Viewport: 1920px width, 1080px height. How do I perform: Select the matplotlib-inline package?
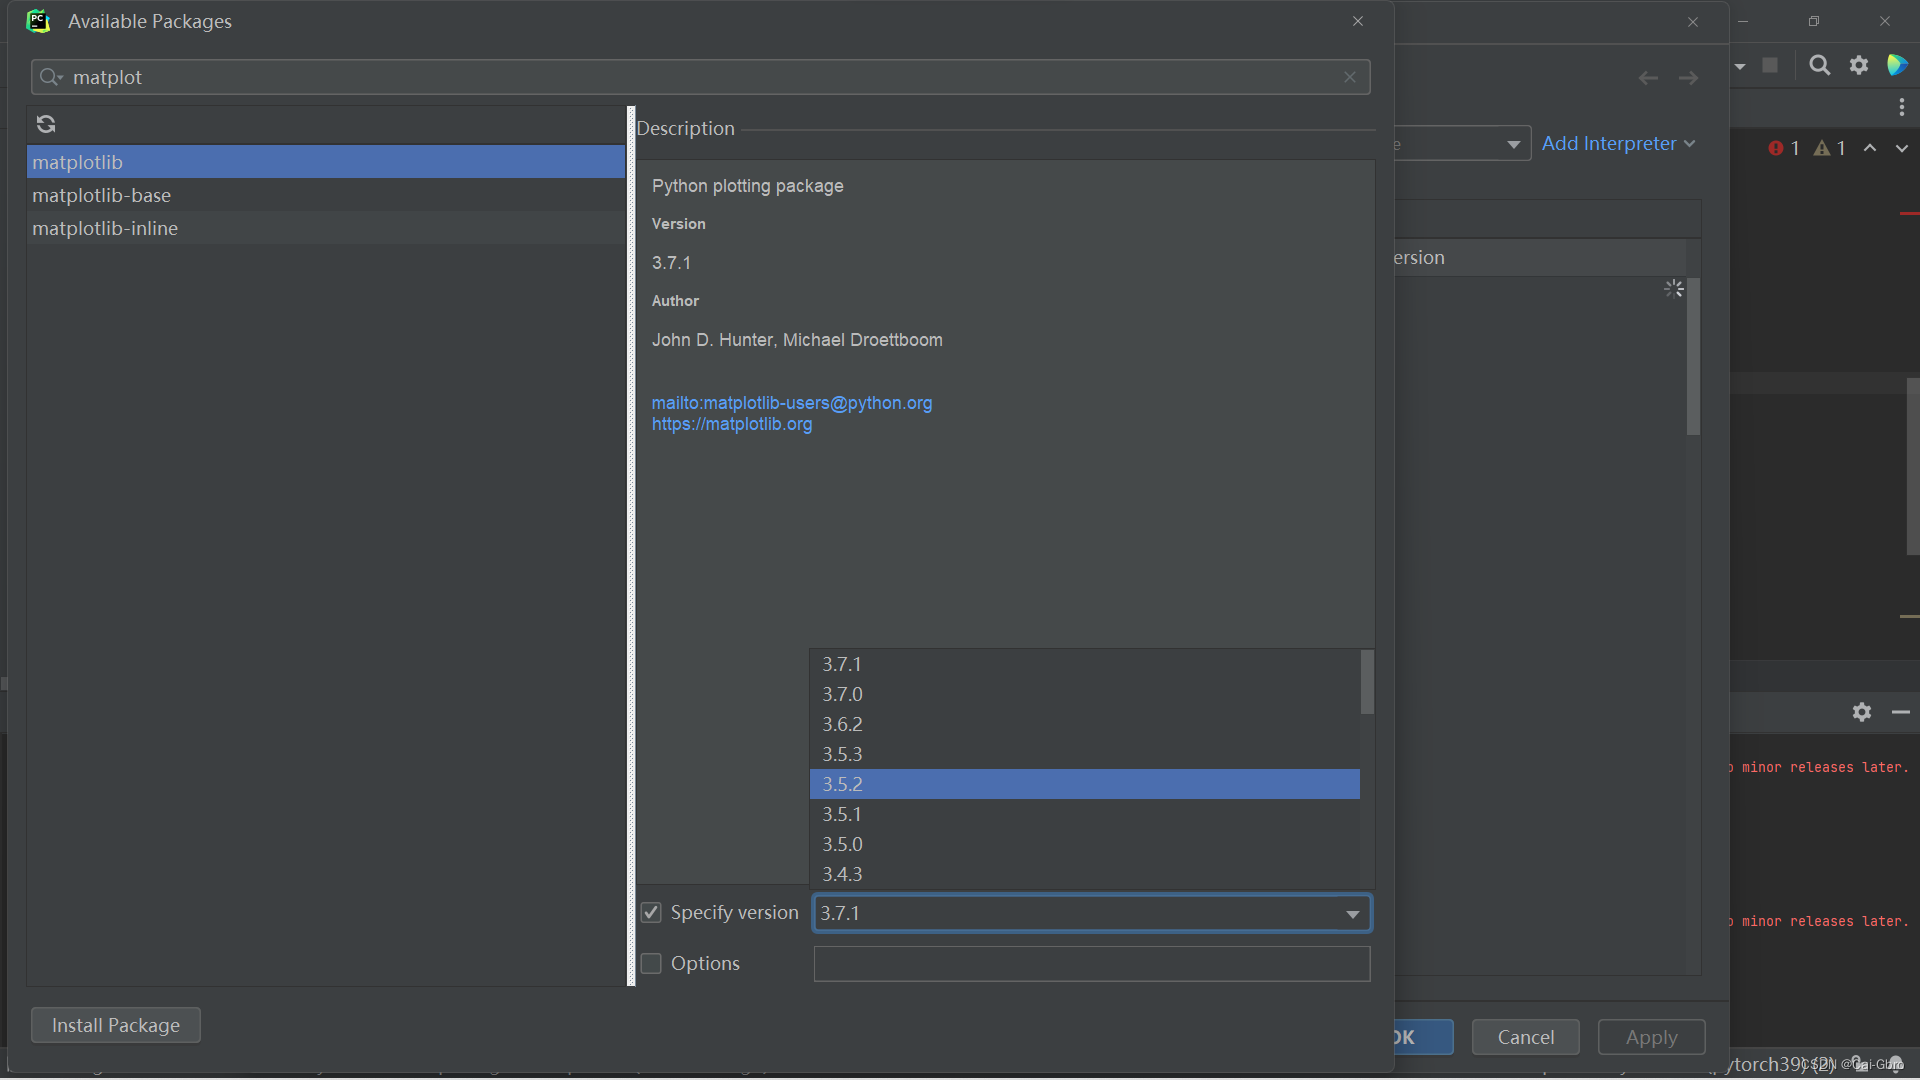click(326, 228)
